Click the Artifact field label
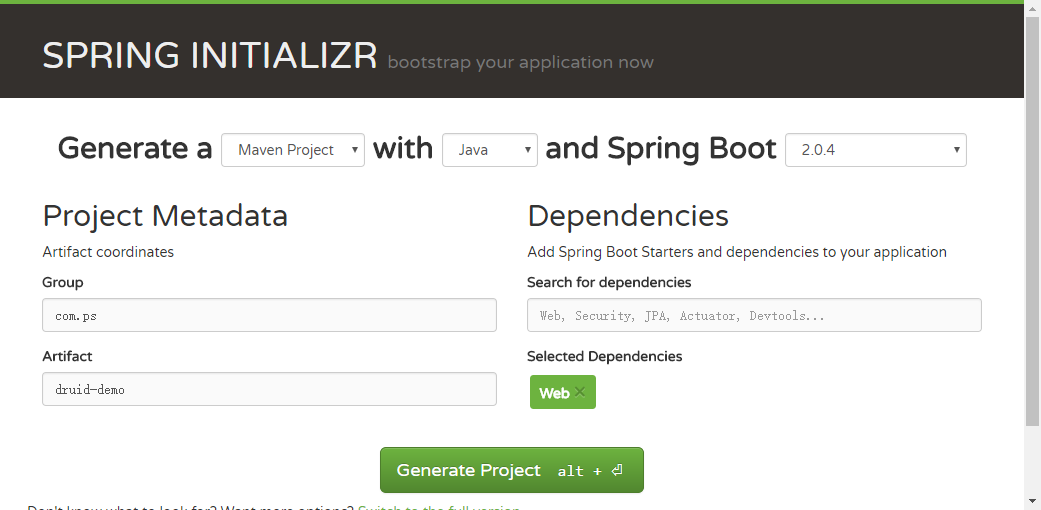The height and width of the screenshot is (510, 1041). coord(67,357)
